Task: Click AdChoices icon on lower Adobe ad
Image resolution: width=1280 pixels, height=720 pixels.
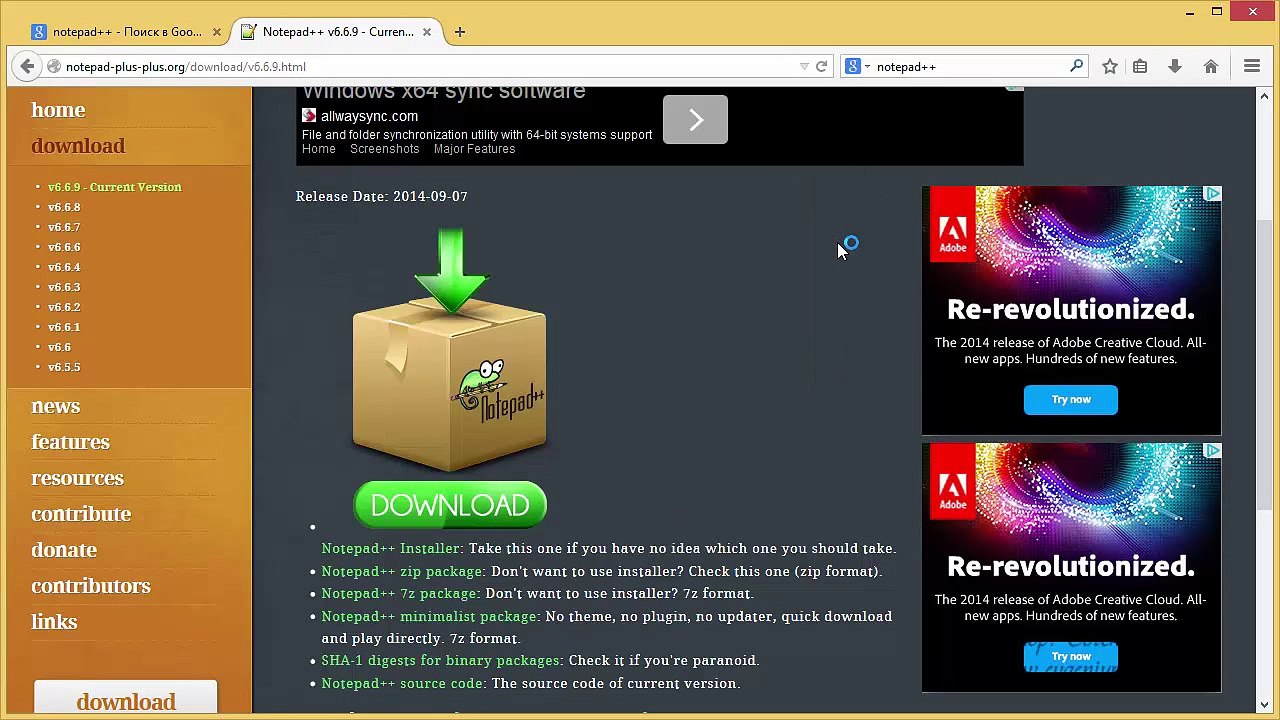Action: 1212,451
